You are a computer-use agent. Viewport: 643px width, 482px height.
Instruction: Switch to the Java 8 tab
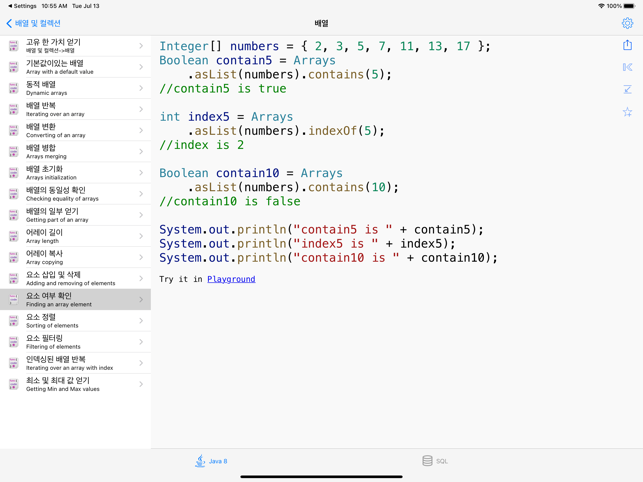tap(211, 461)
